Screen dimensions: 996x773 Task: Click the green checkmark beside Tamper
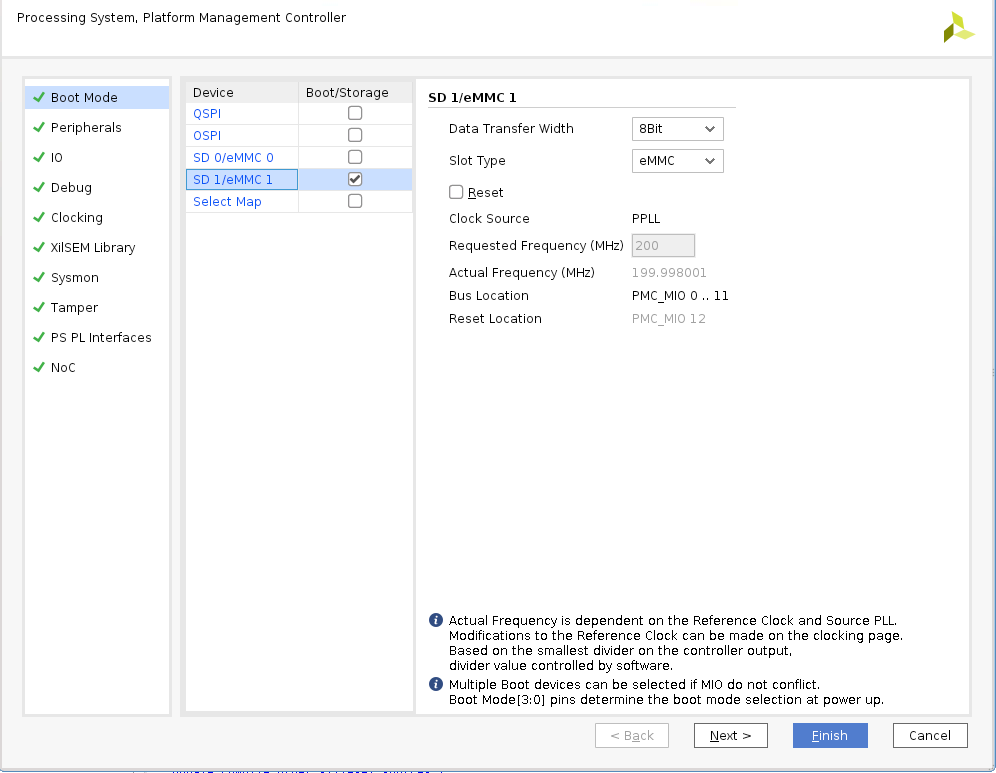(39, 307)
